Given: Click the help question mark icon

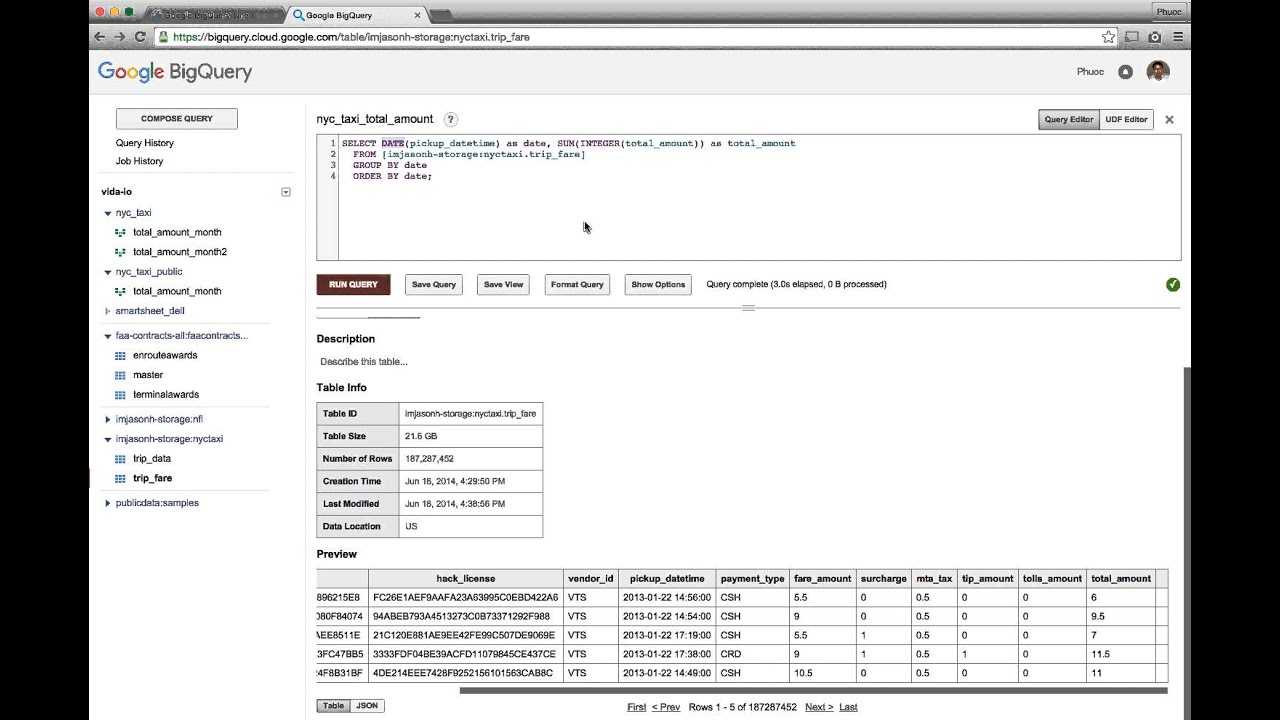Looking at the screenshot, I should tap(451, 119).
